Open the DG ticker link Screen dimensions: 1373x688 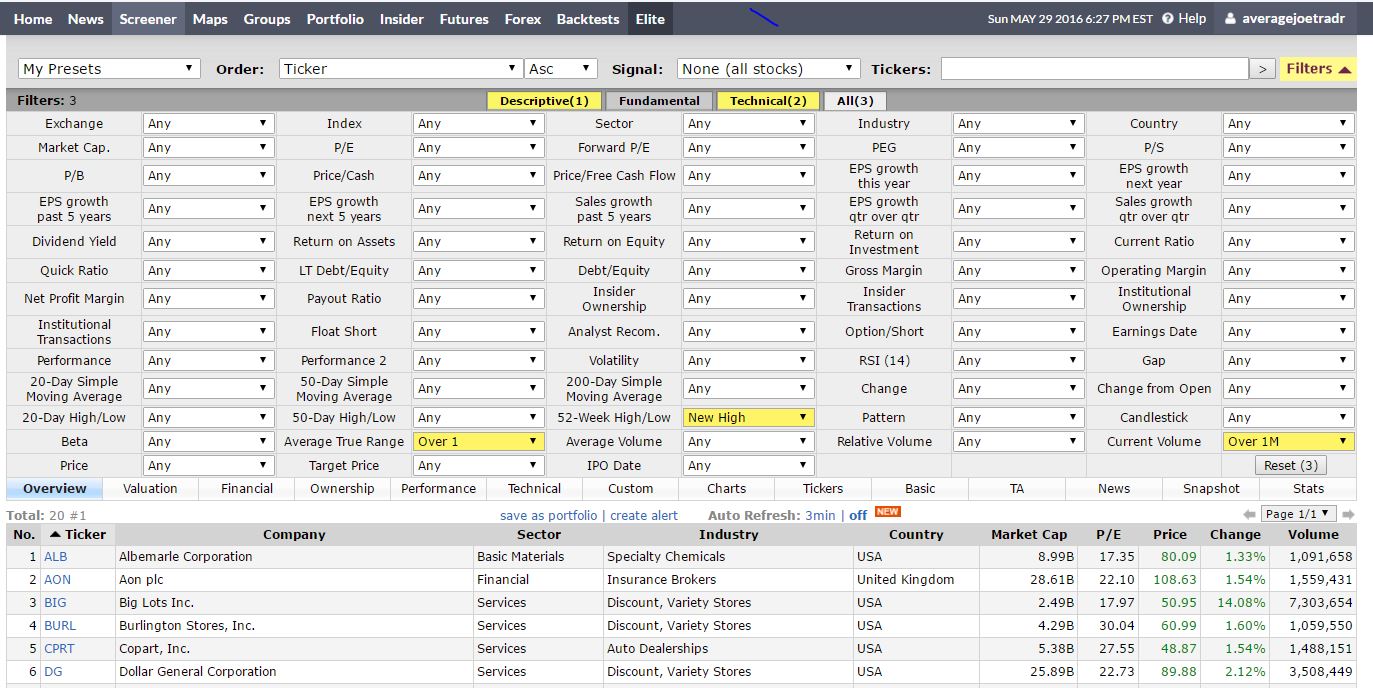click(x=53, y=672)
